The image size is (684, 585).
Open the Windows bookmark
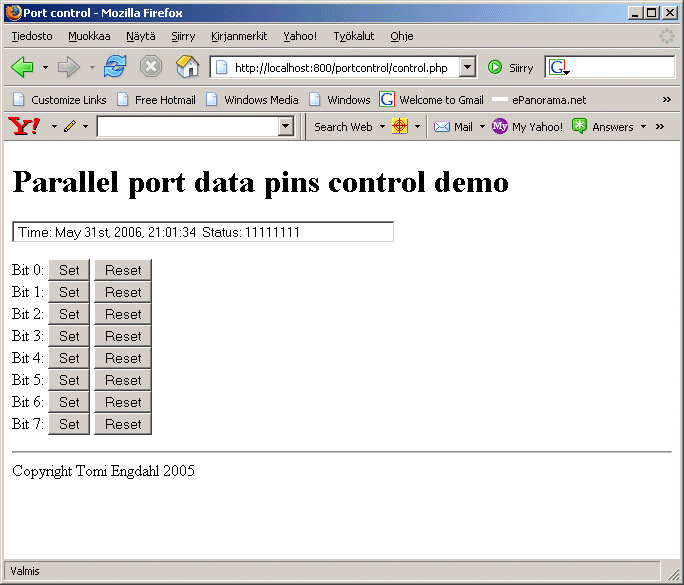(x=340, y=100)
